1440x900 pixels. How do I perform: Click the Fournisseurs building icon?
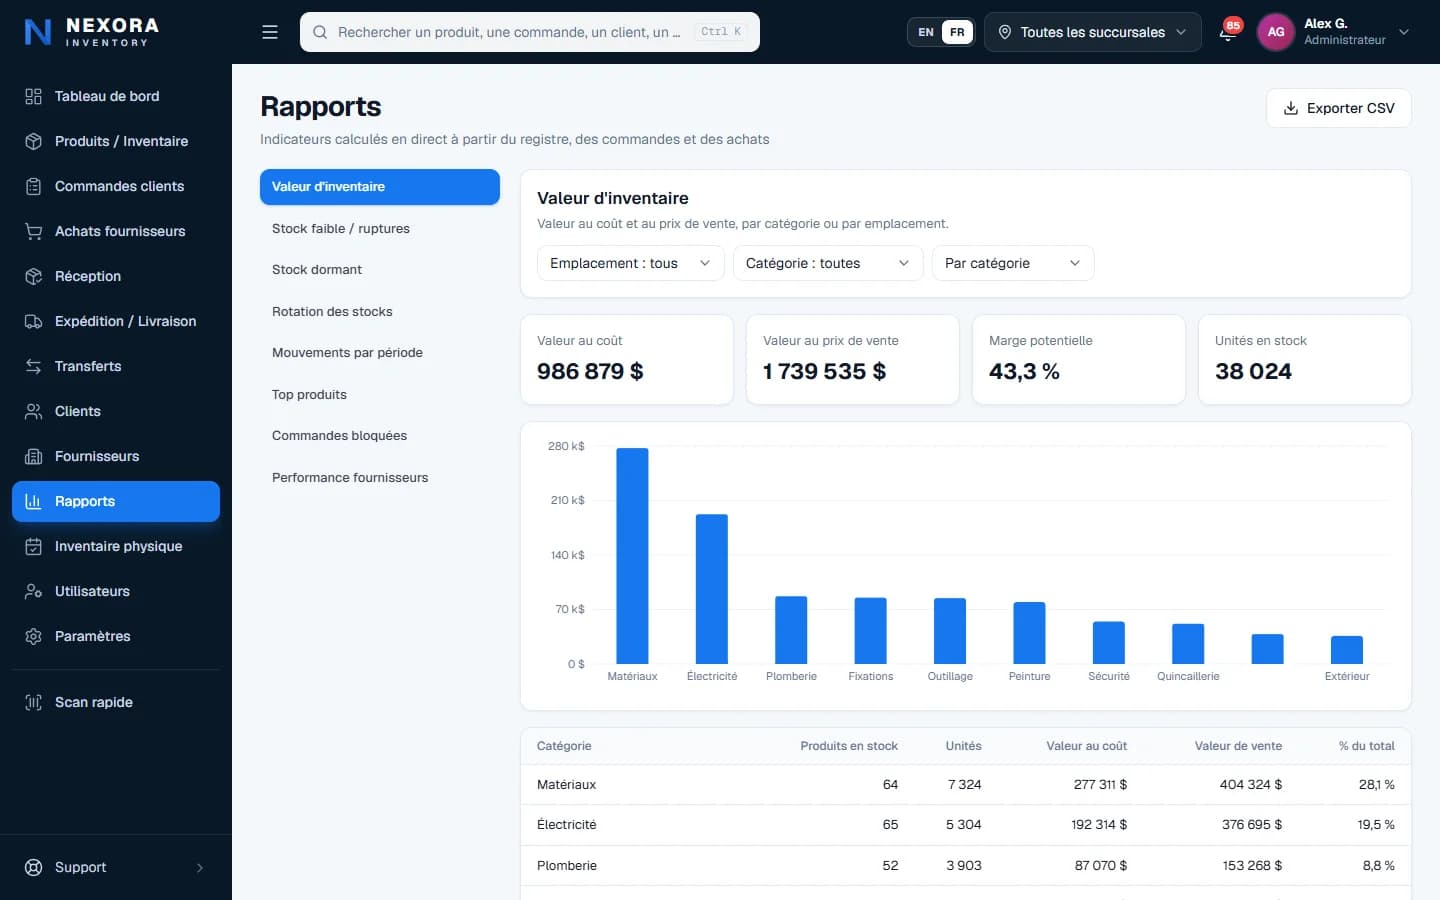pos(33,456)
